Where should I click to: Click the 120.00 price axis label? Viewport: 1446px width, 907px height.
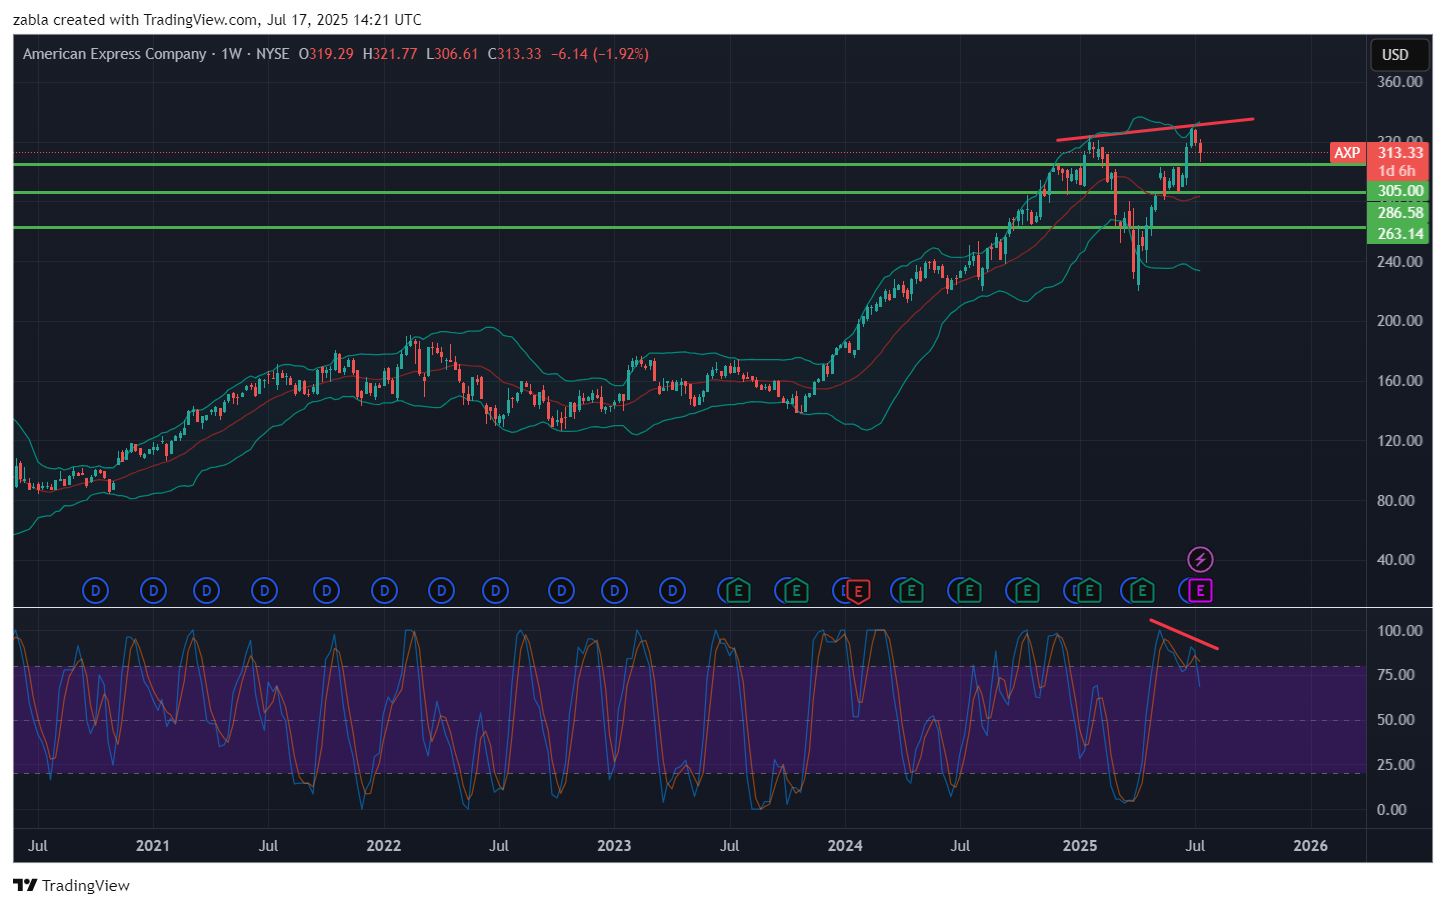click(1399, 441)
